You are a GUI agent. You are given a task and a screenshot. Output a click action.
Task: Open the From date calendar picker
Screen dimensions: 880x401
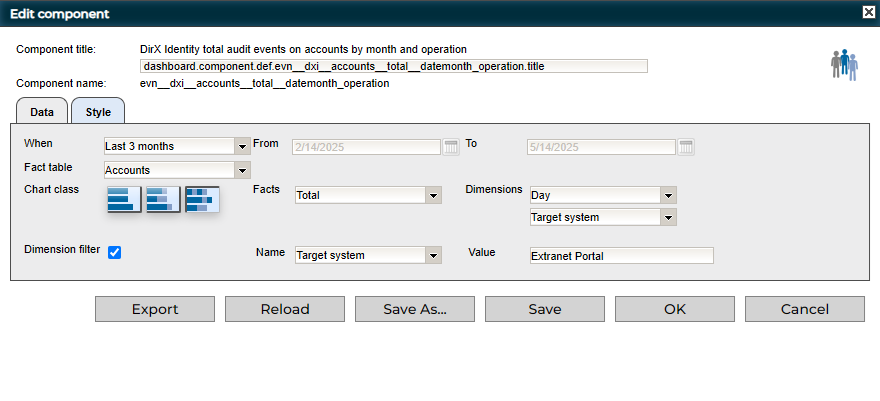pyautogui.click(x=451, y=147)
